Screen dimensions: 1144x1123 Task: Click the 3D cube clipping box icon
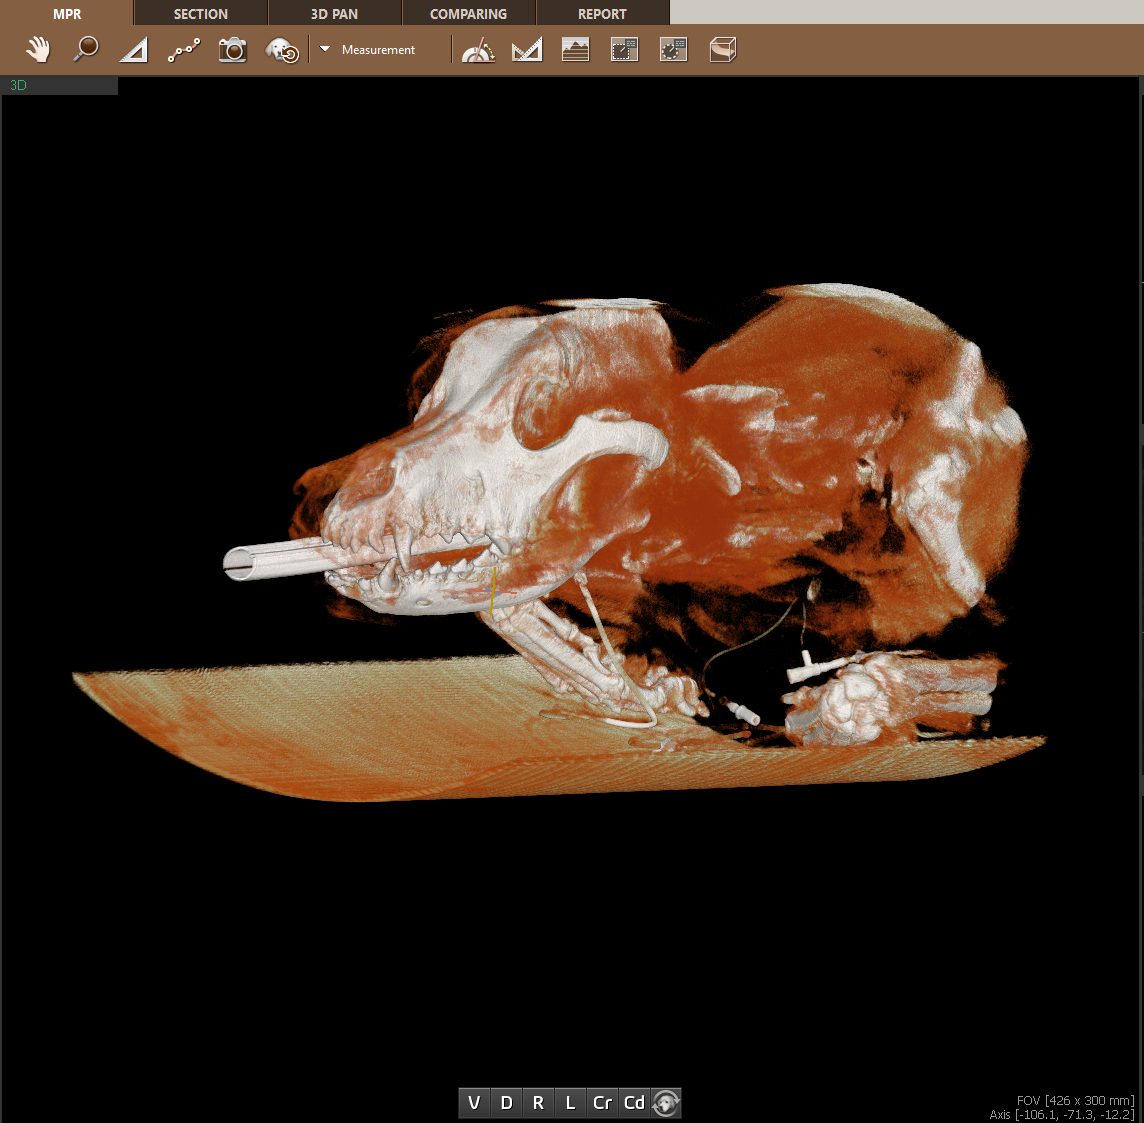click(x=723, y=49)
